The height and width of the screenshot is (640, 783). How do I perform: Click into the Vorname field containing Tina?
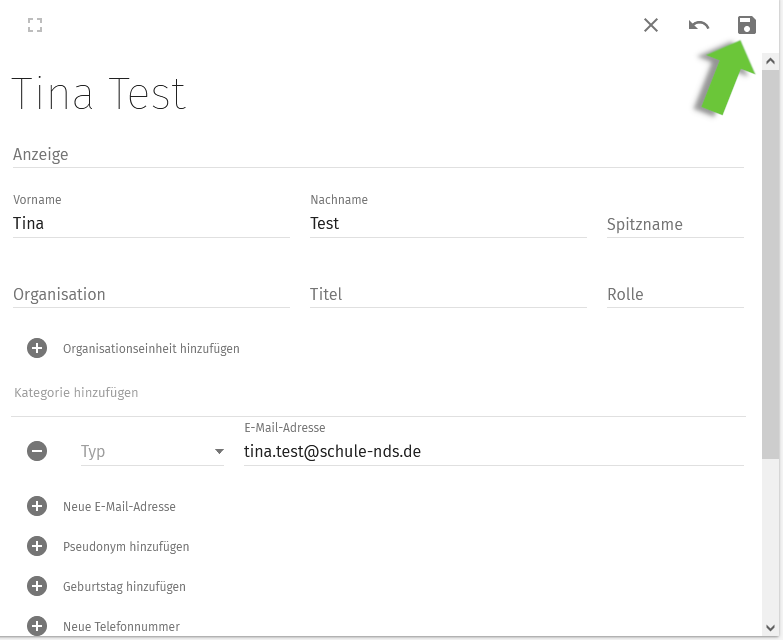coord(151,223)
